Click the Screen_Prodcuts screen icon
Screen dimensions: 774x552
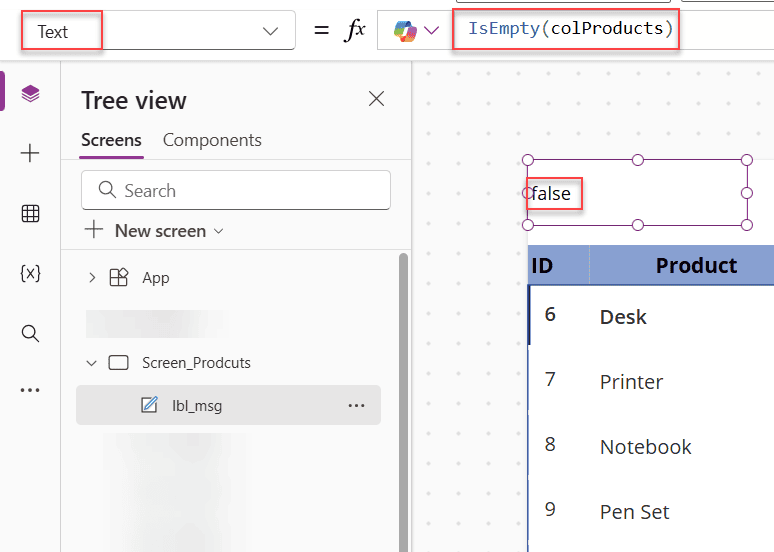[x=118, y=363]
